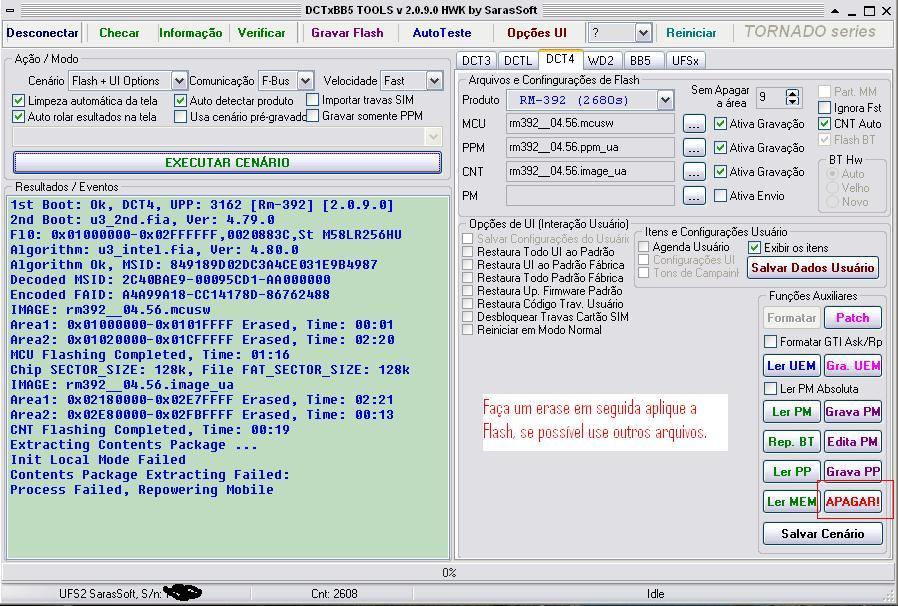Enable Ignora Fst checkbox
This screenshot has width=898, height=606.
click(825, 108)
